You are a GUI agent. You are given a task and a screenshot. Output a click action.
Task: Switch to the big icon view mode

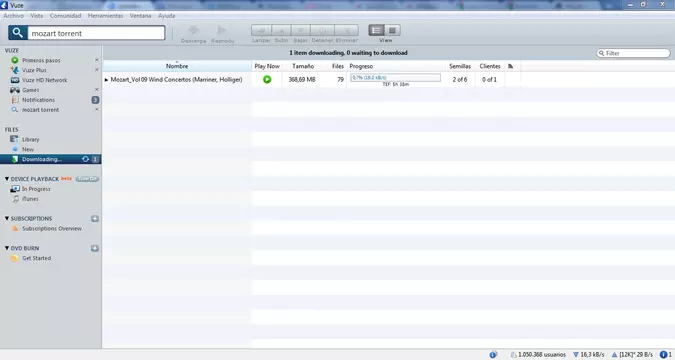point(392,30)
